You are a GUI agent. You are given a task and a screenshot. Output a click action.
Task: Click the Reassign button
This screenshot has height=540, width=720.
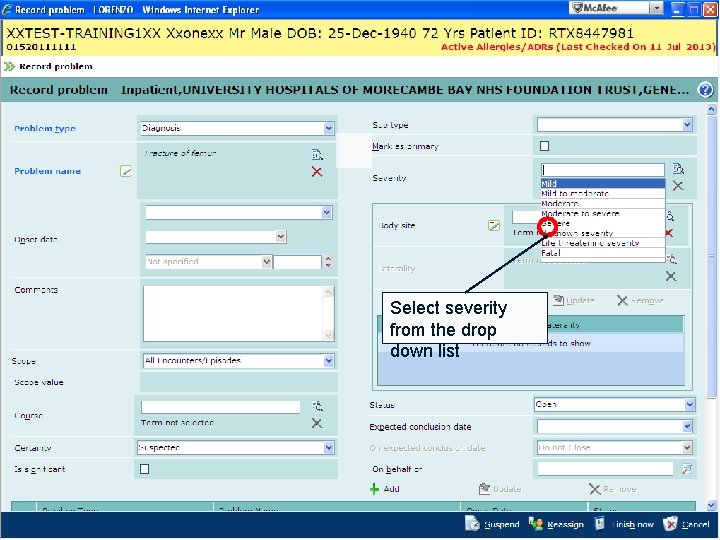[557, 524]
